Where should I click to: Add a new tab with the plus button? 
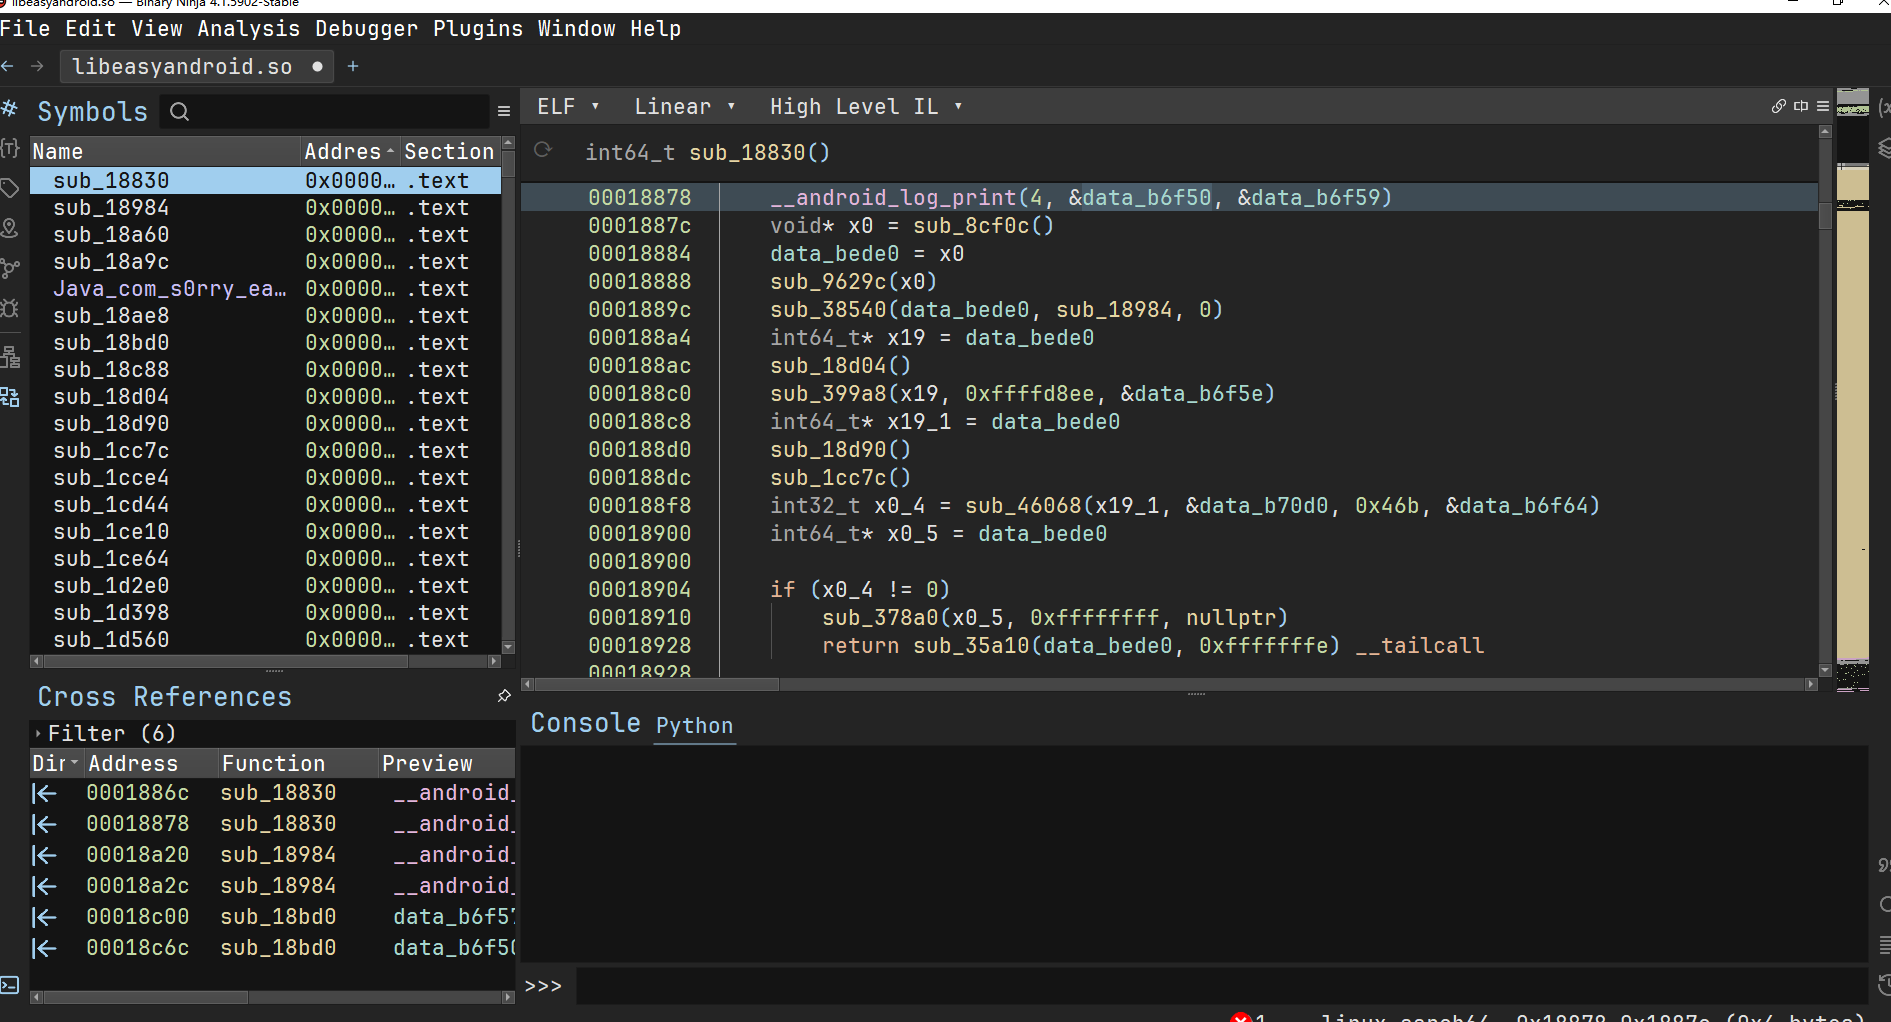tap(353, 66)
